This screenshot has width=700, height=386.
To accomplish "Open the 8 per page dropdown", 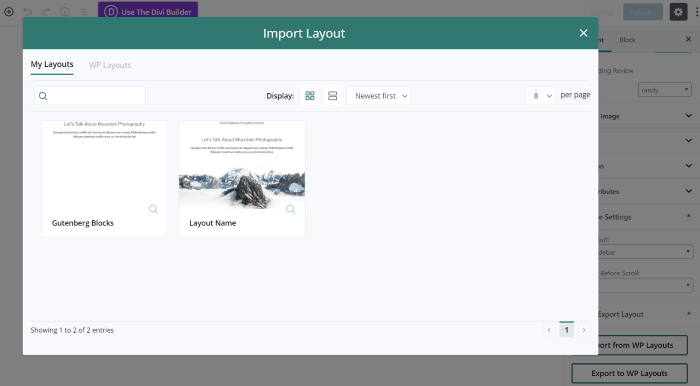I will click(x=541, y=96).
